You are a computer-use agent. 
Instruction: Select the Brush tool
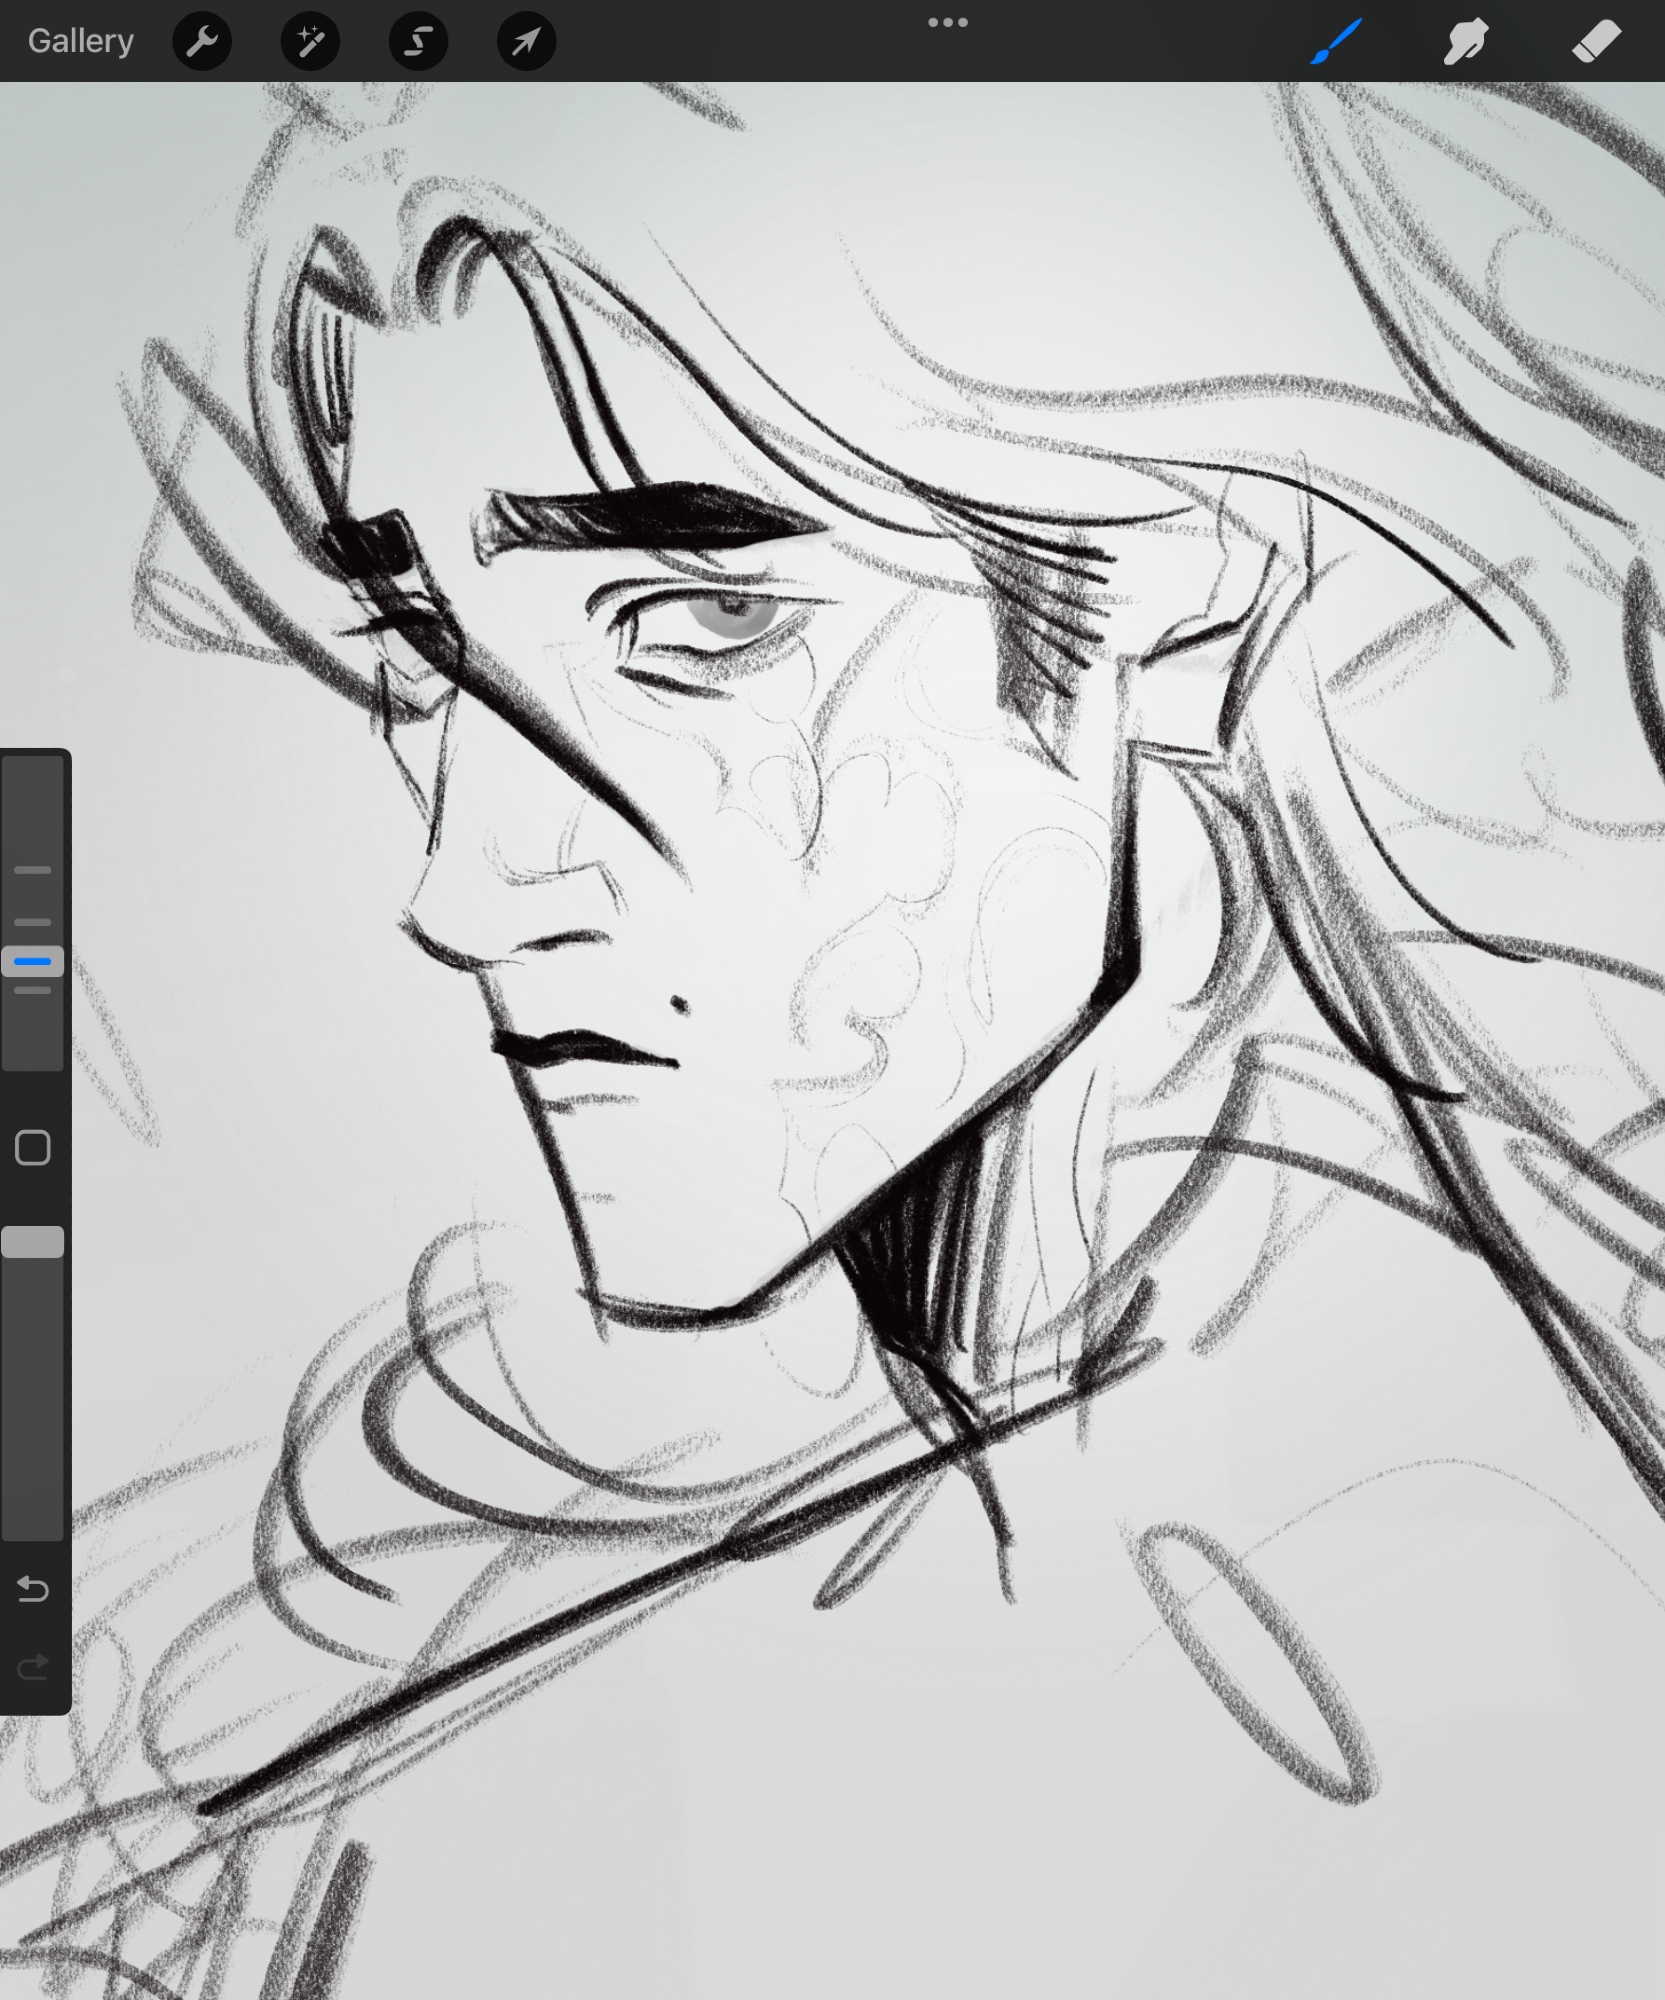(1336, 41)
